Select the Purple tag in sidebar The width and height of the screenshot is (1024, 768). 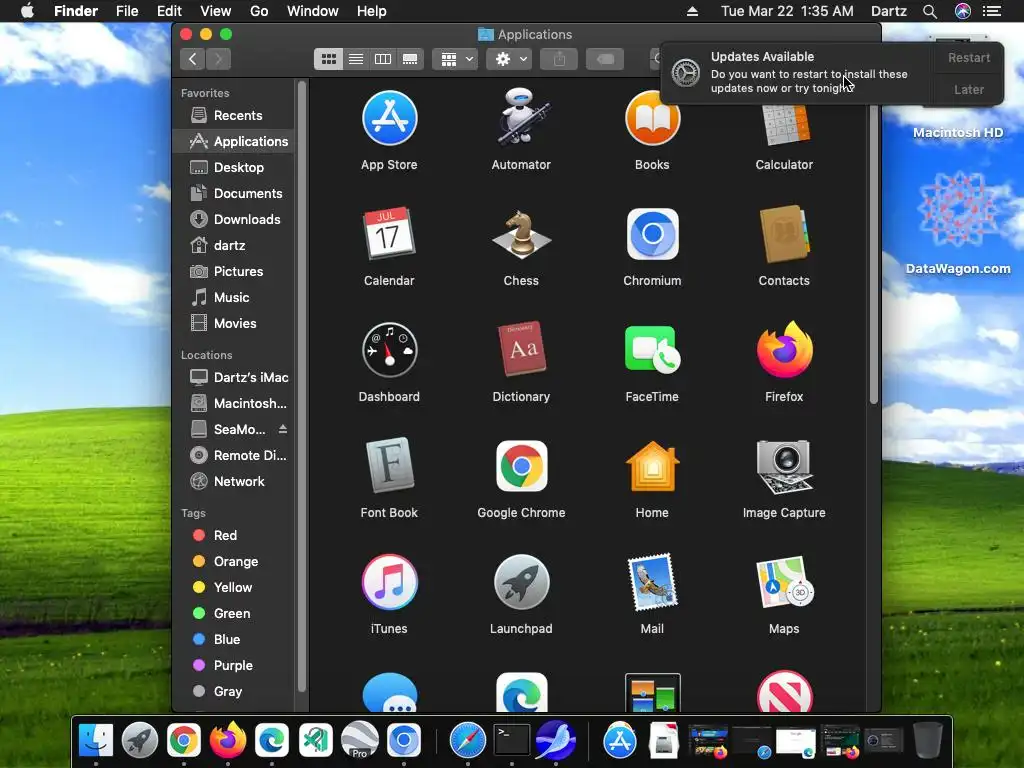[234, 665]
